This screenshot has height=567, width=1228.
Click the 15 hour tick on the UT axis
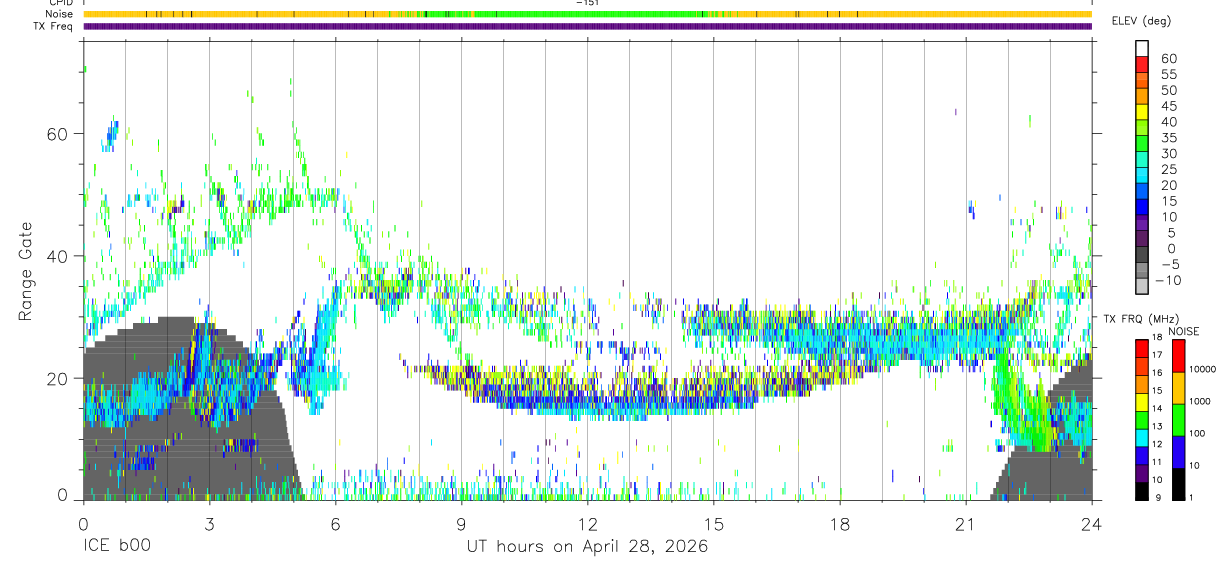[714, 524]
